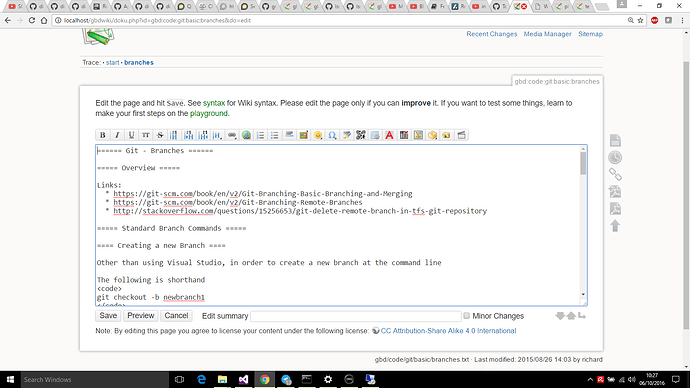The width and height of the screenshot is (690, 388).
Task: Click the editor's vertical scrollbar thumb
Action: tap(583, 164)
